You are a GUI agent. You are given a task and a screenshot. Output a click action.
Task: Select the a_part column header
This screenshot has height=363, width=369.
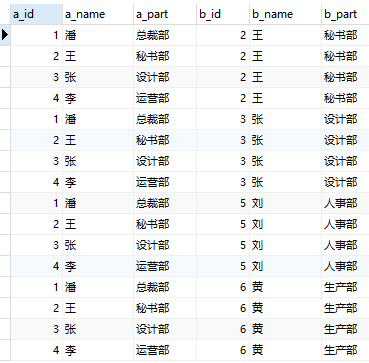click(x=165, y=14)
